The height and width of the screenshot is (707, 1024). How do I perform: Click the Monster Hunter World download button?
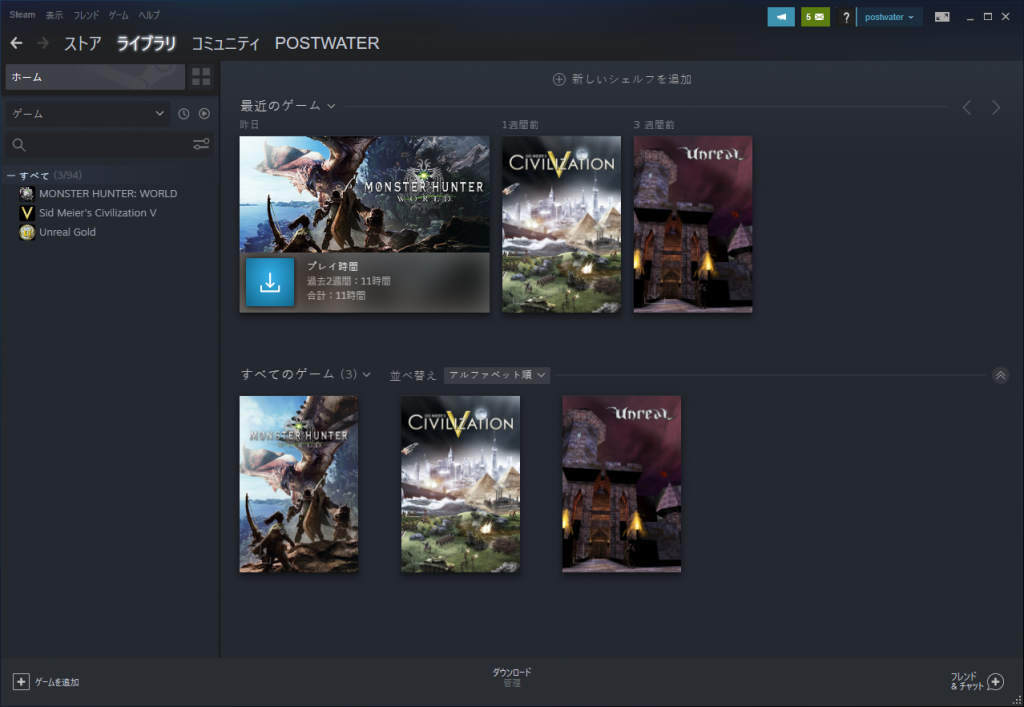(x=270, y=282)
